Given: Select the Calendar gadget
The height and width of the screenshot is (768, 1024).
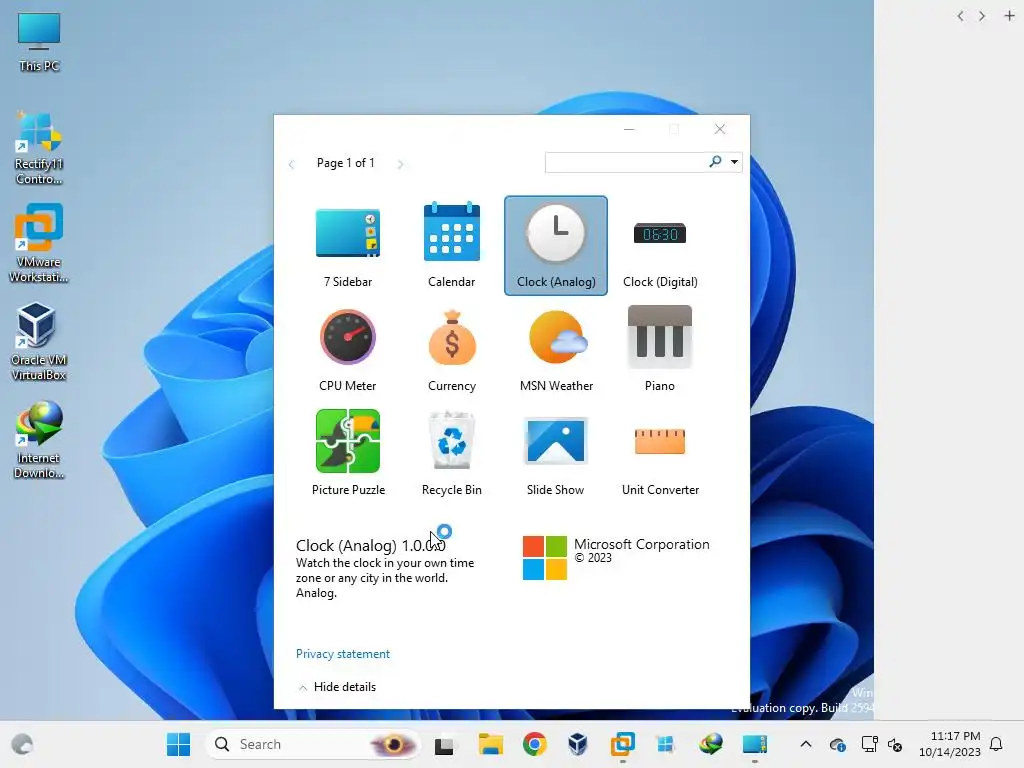Looking at the screenshot, I should [451, 246].
